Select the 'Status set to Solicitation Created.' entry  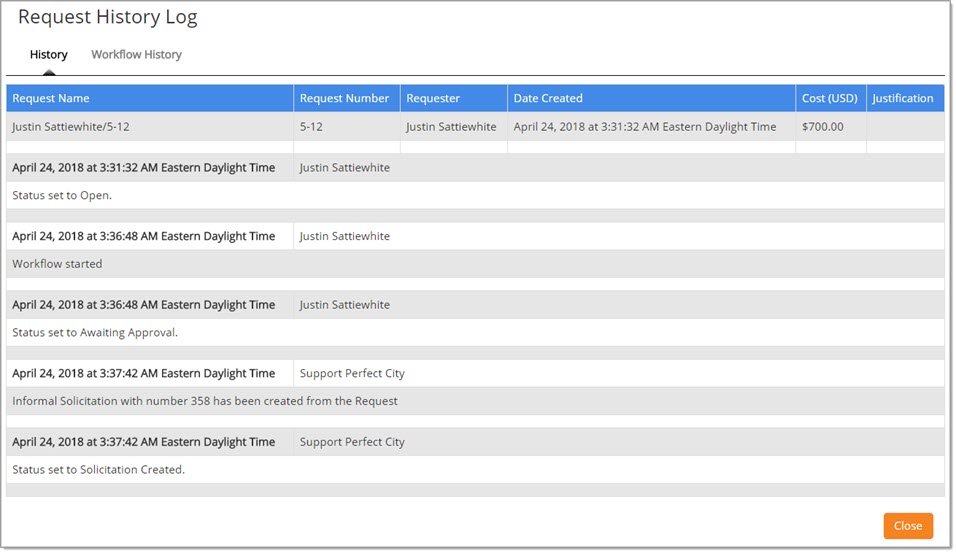tap(98, 469)
